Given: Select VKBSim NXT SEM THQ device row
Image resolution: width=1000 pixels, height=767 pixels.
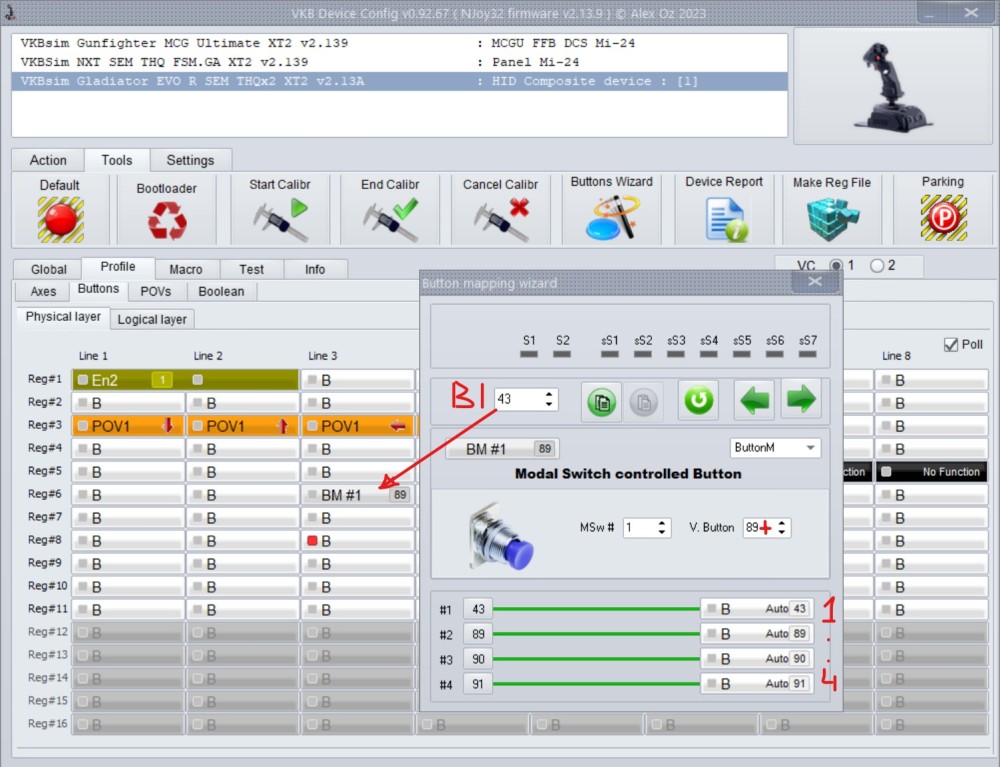Looking at the screenshot, I should point(399,62).
